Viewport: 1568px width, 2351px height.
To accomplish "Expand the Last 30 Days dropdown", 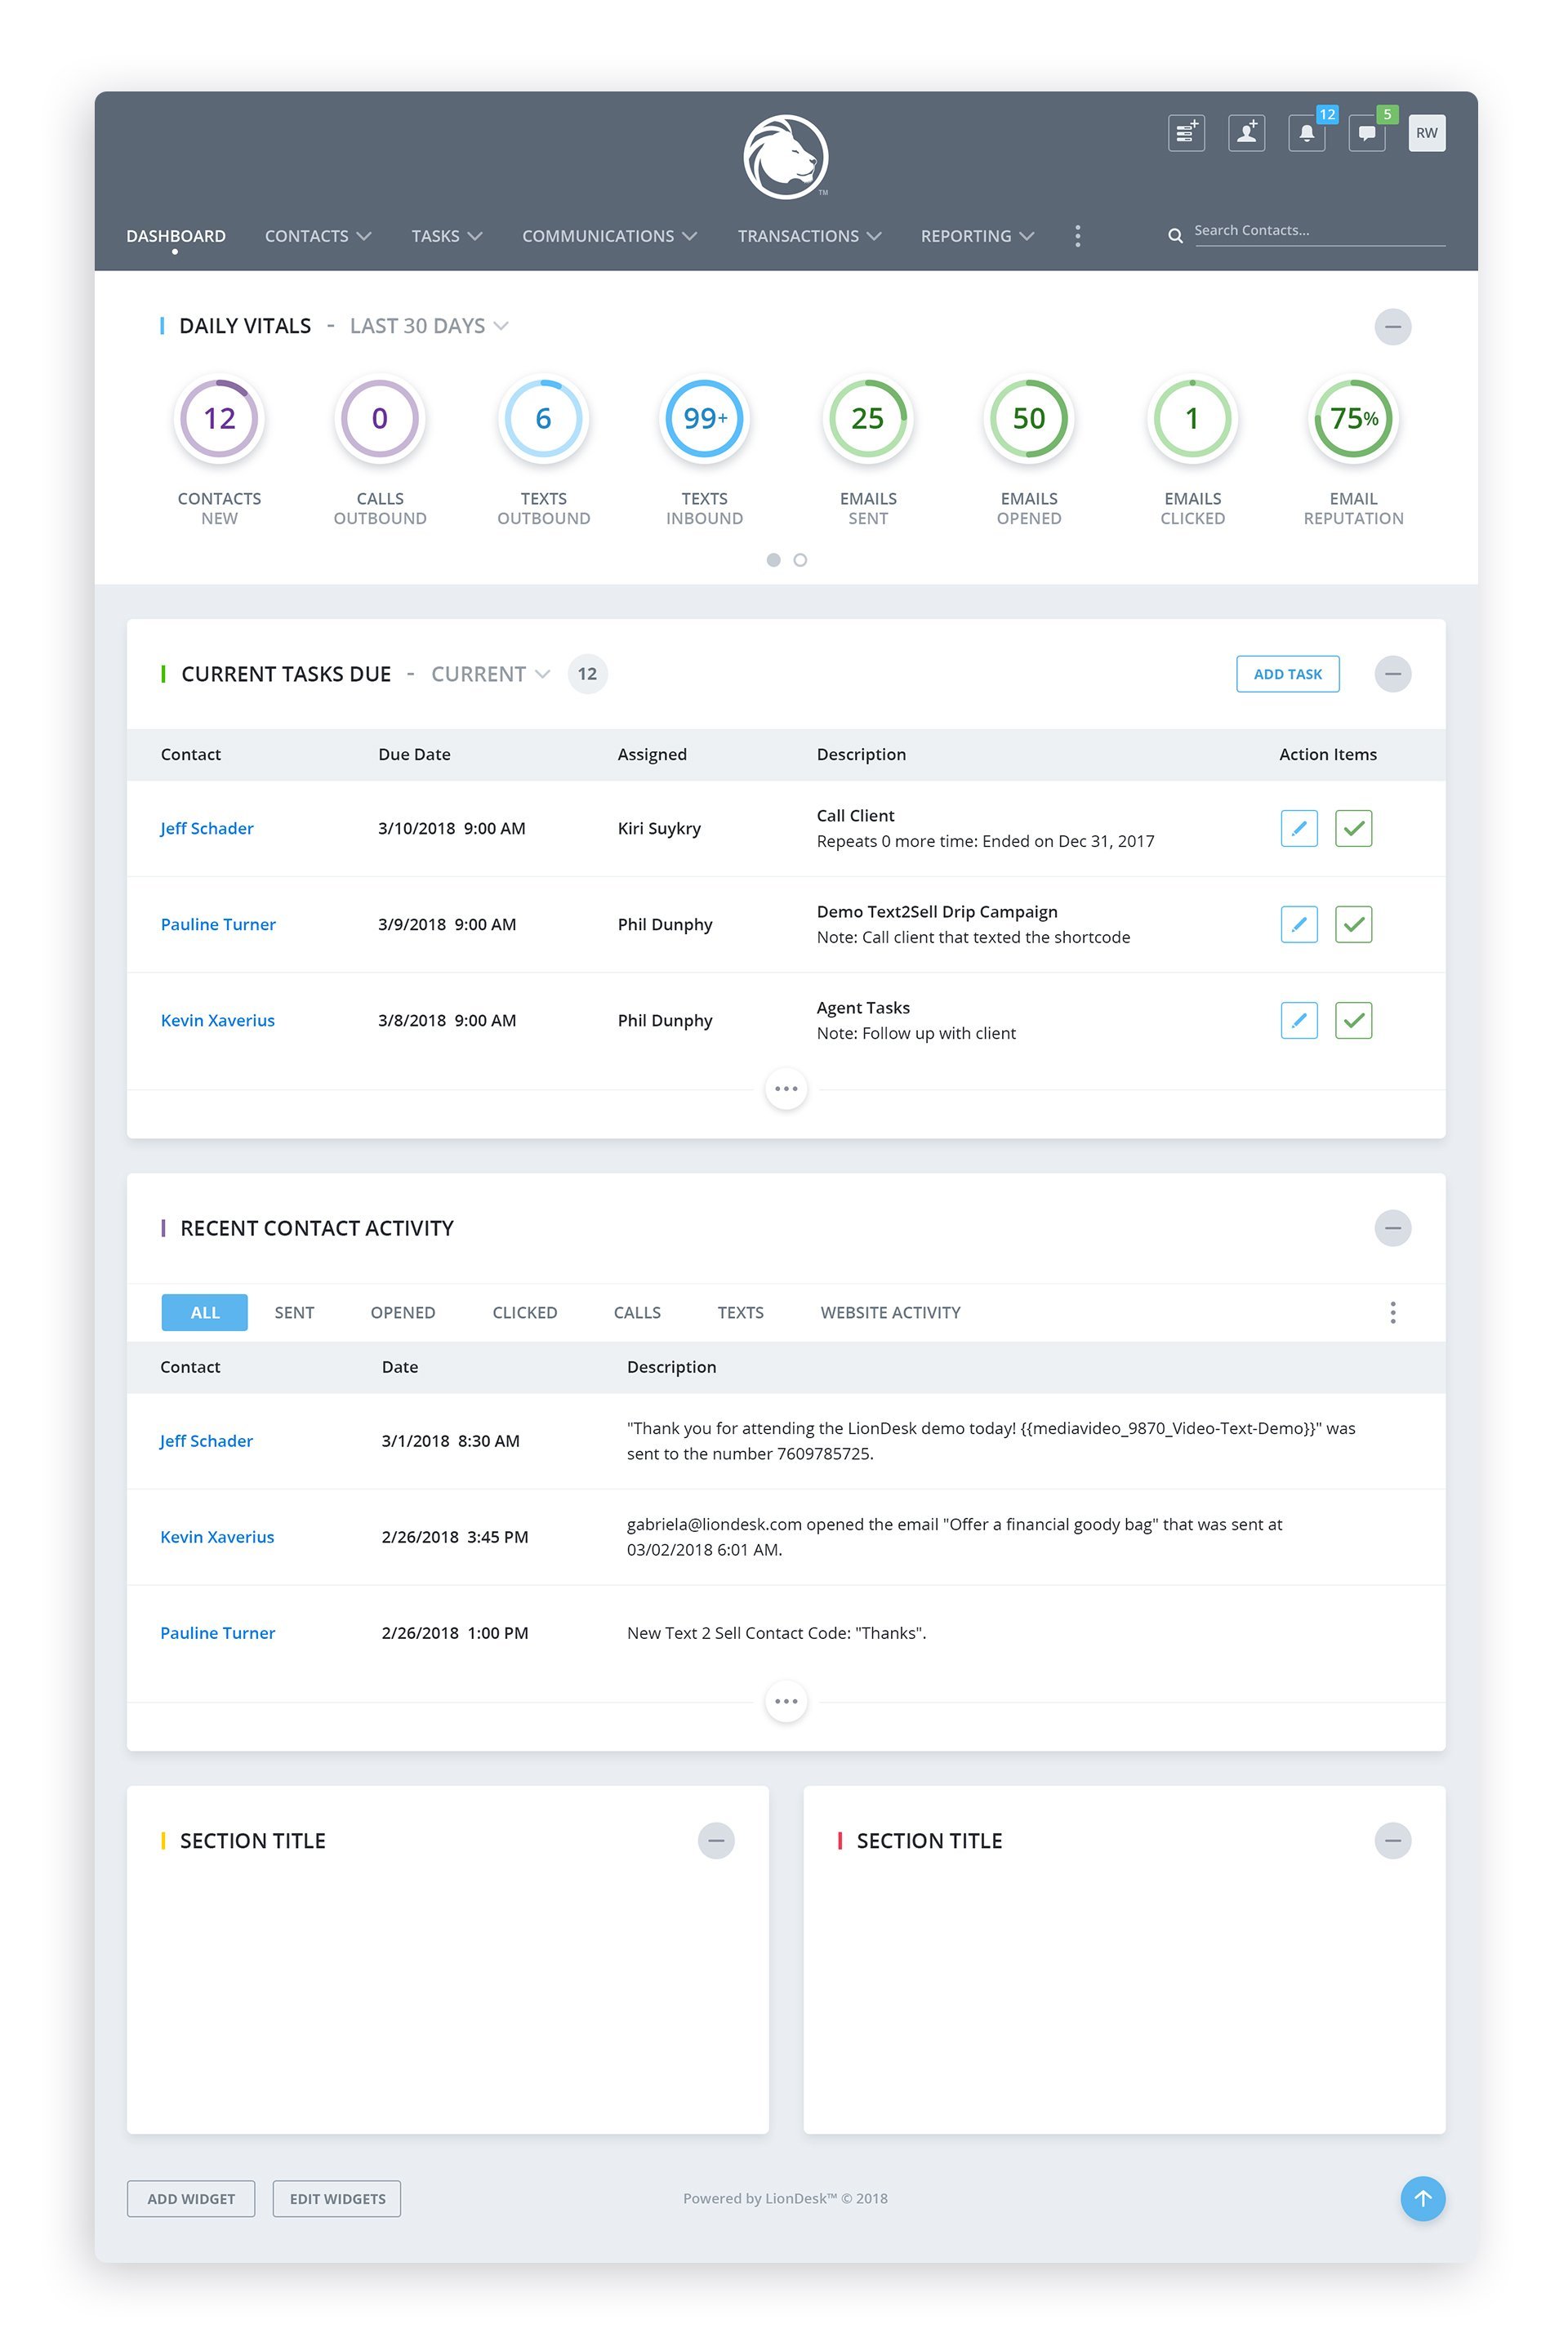I will (x=429, y=326).
